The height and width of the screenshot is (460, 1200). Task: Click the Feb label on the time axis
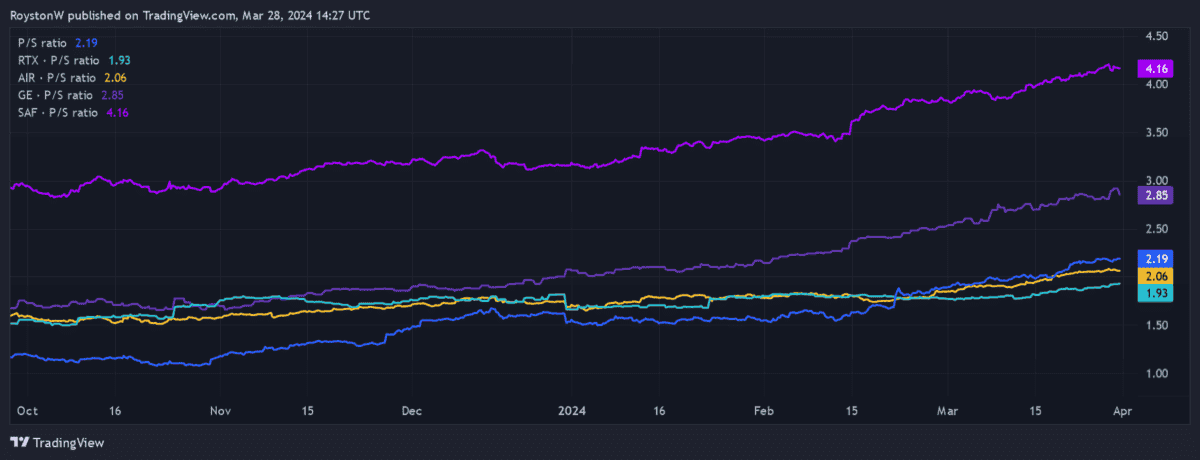click(764, 411)
